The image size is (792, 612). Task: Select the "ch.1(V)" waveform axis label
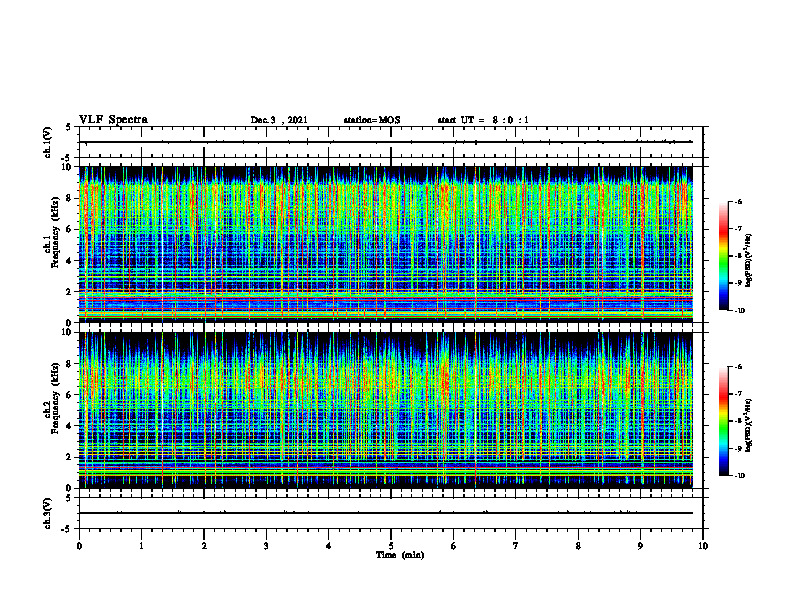coord(48,142)
